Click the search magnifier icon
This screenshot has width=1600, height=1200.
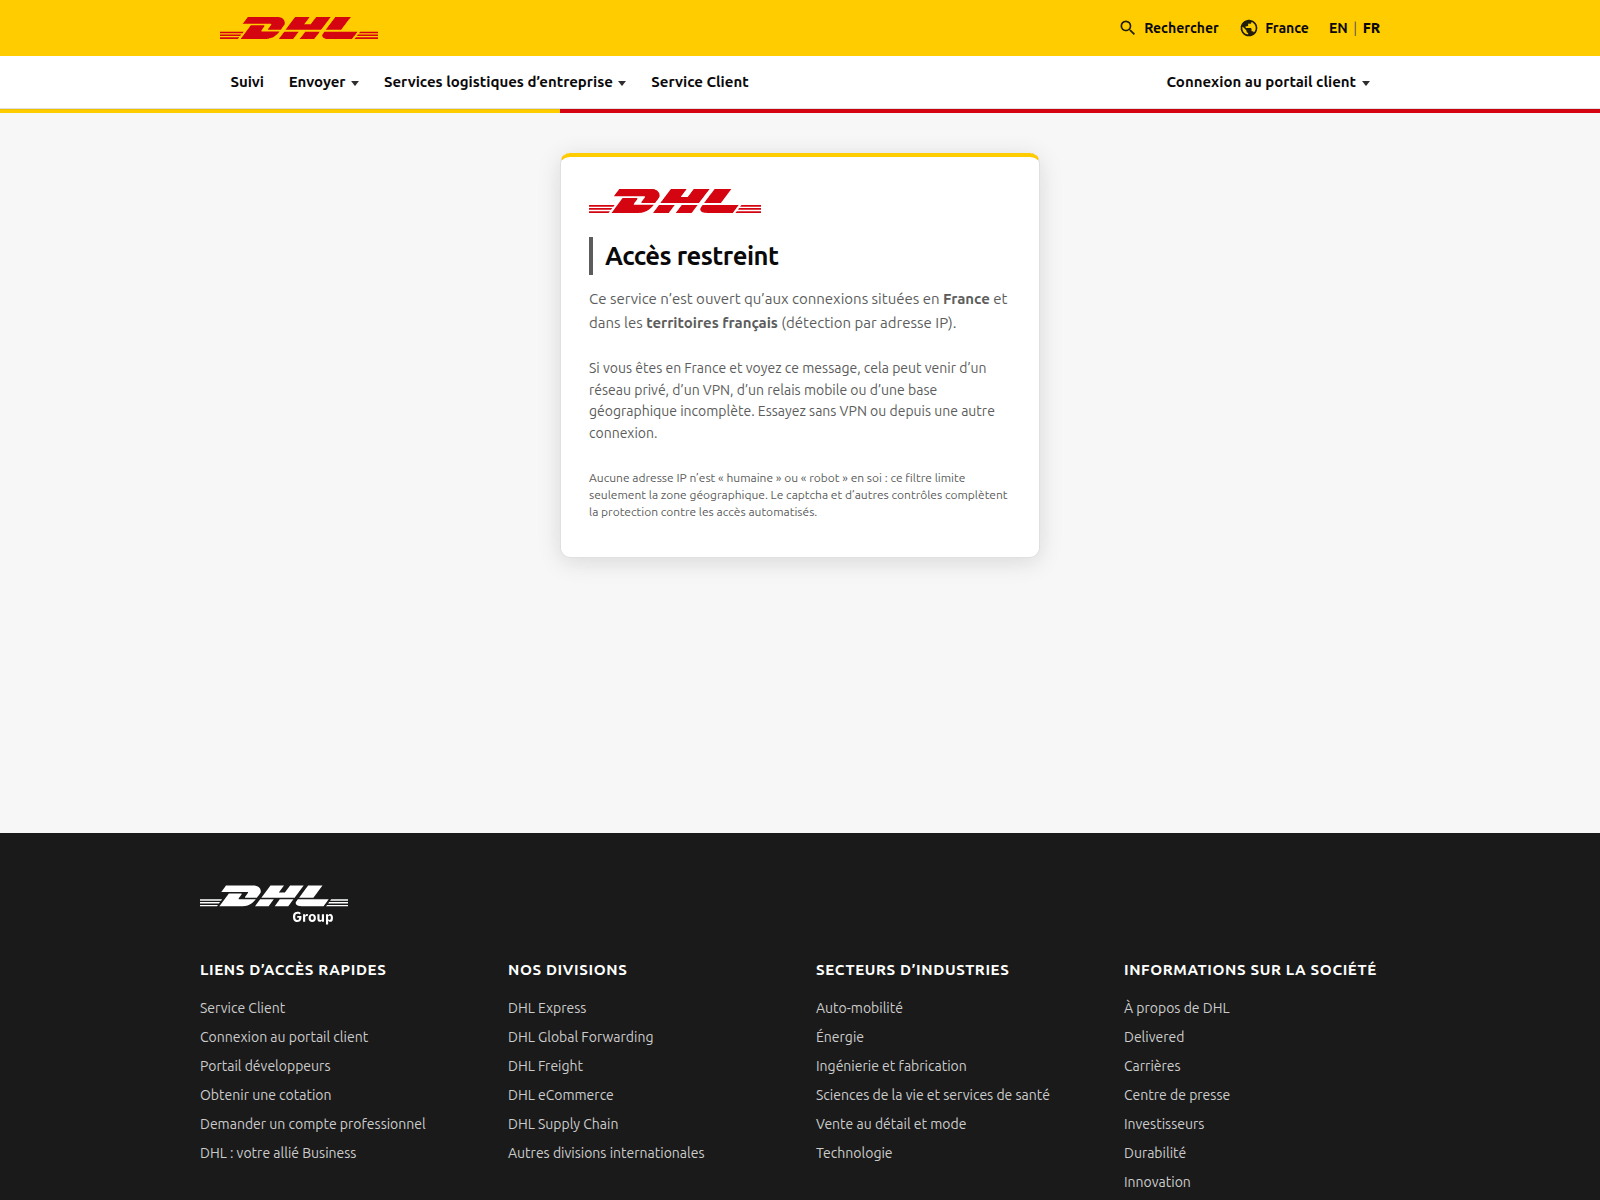point(1127,28)
